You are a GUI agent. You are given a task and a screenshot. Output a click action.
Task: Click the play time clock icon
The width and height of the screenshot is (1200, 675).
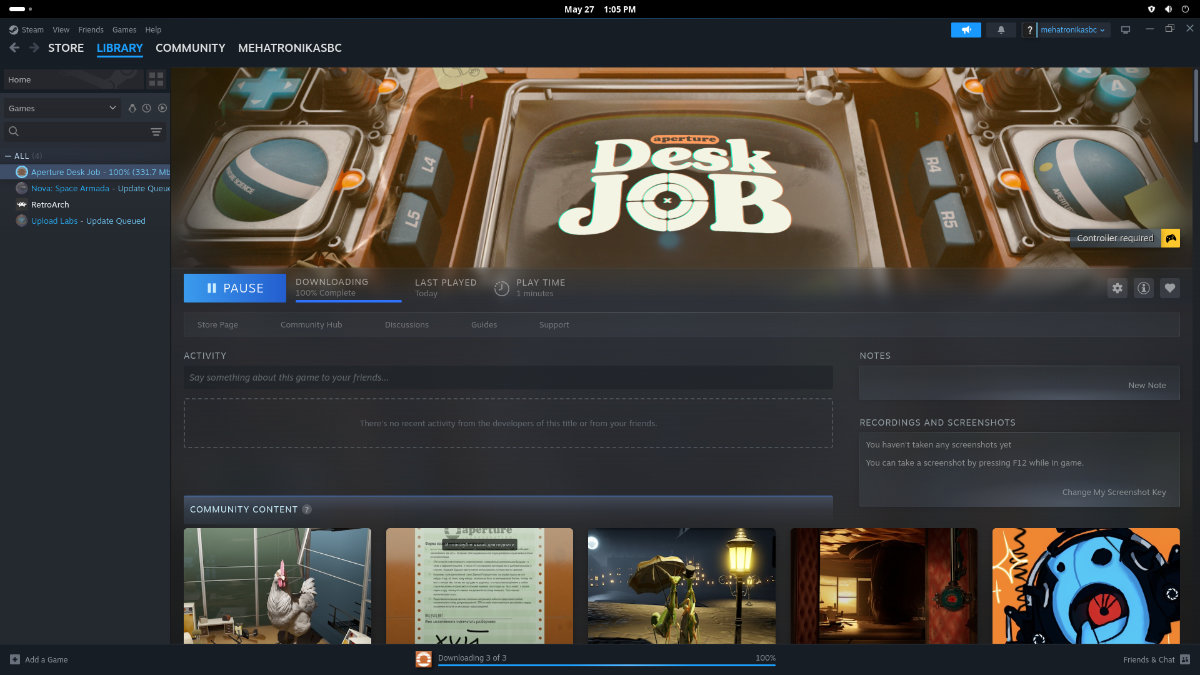(502, 288)
